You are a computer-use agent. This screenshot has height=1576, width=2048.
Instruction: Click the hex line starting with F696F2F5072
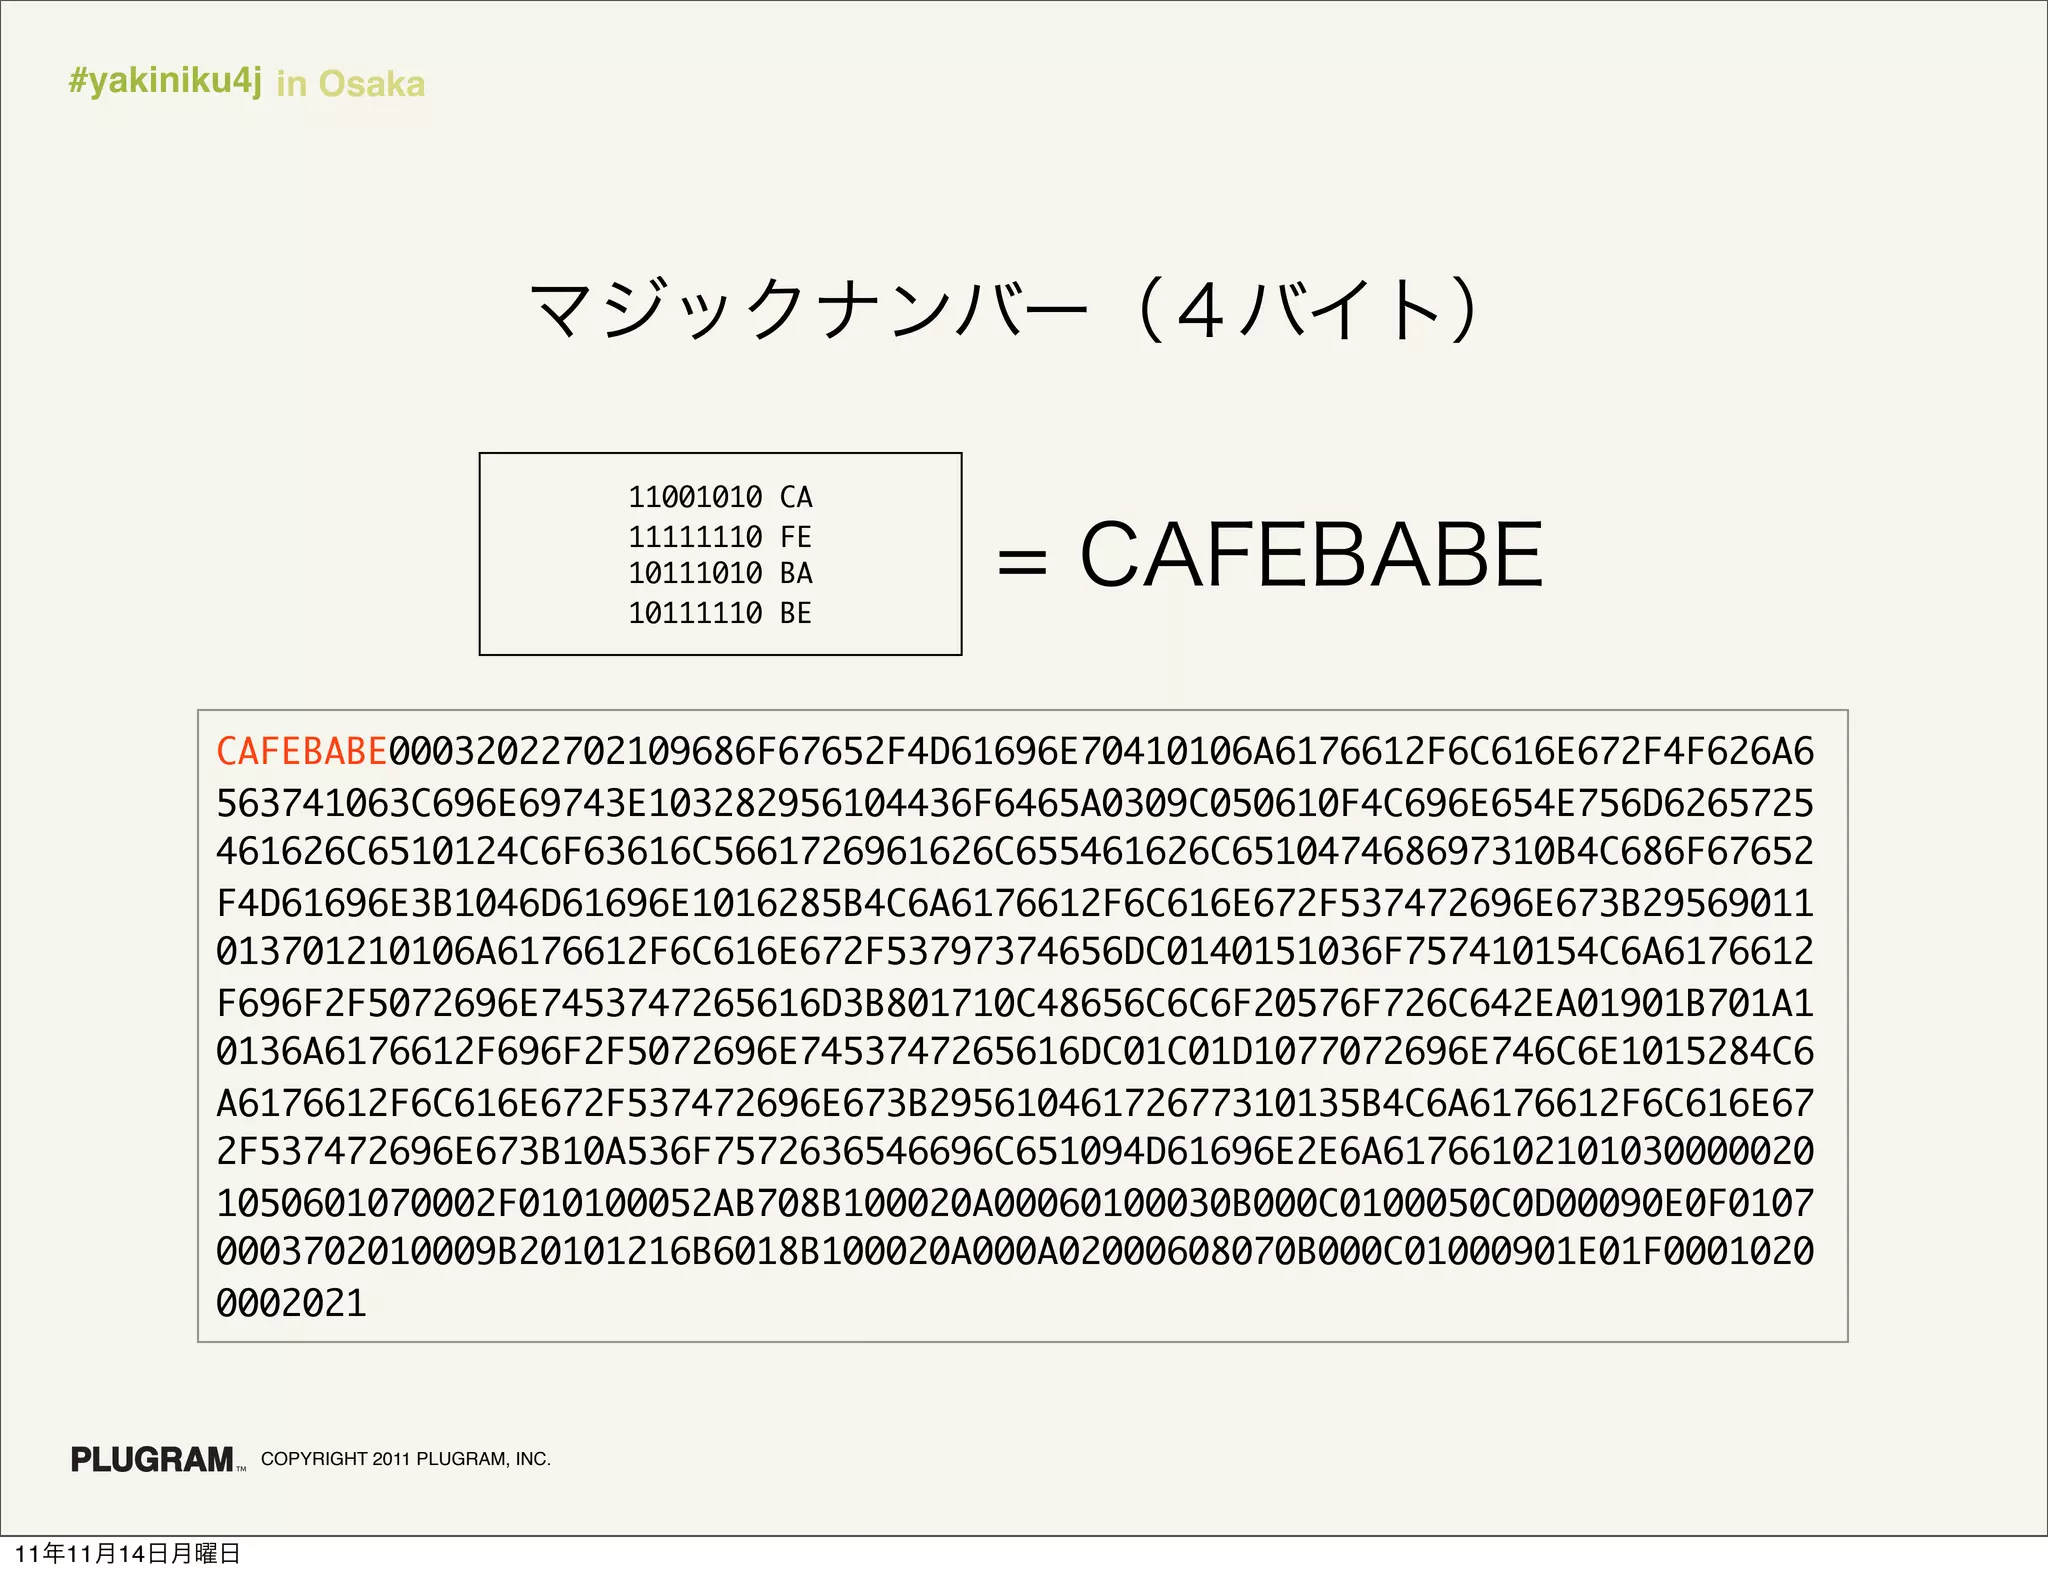coord(1014,1003)
